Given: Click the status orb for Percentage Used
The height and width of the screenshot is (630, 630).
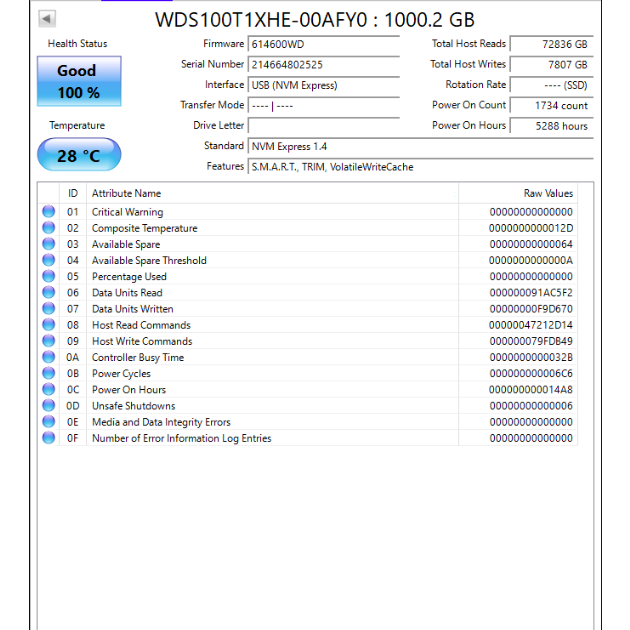Looking at the screenshot, I should click(x=49, y=276).
